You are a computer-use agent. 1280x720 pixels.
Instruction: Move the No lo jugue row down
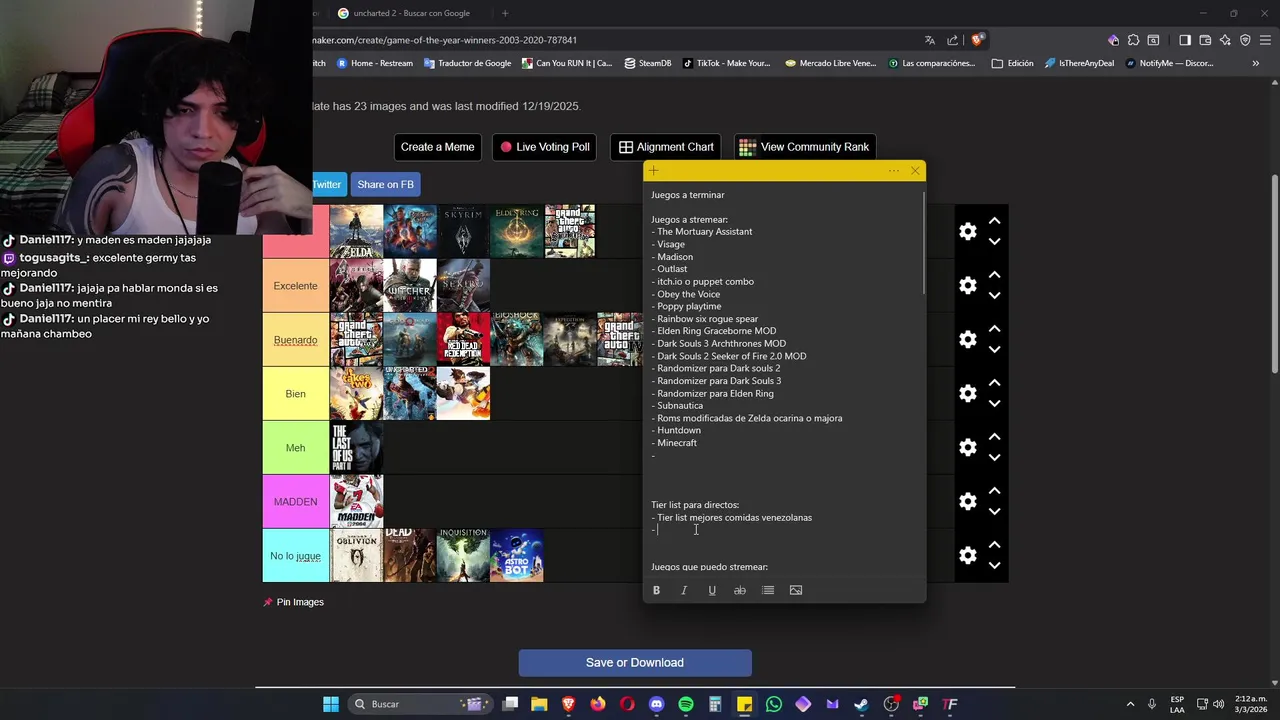(x=995, y=566)
